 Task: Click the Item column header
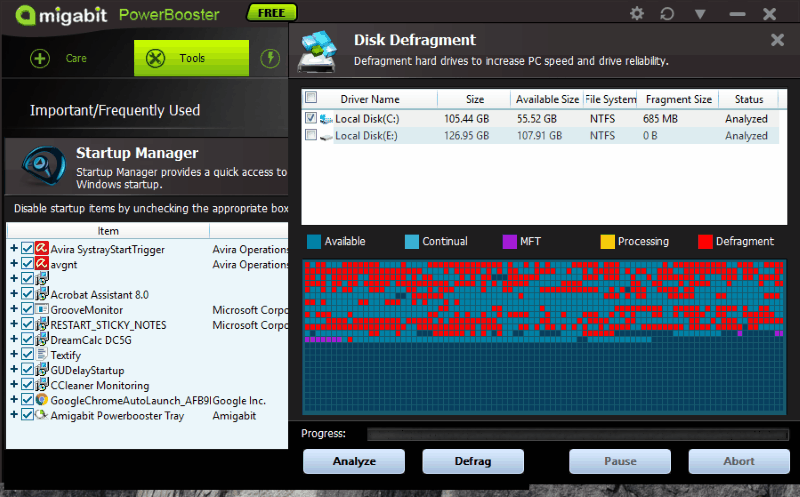point(108,231)
